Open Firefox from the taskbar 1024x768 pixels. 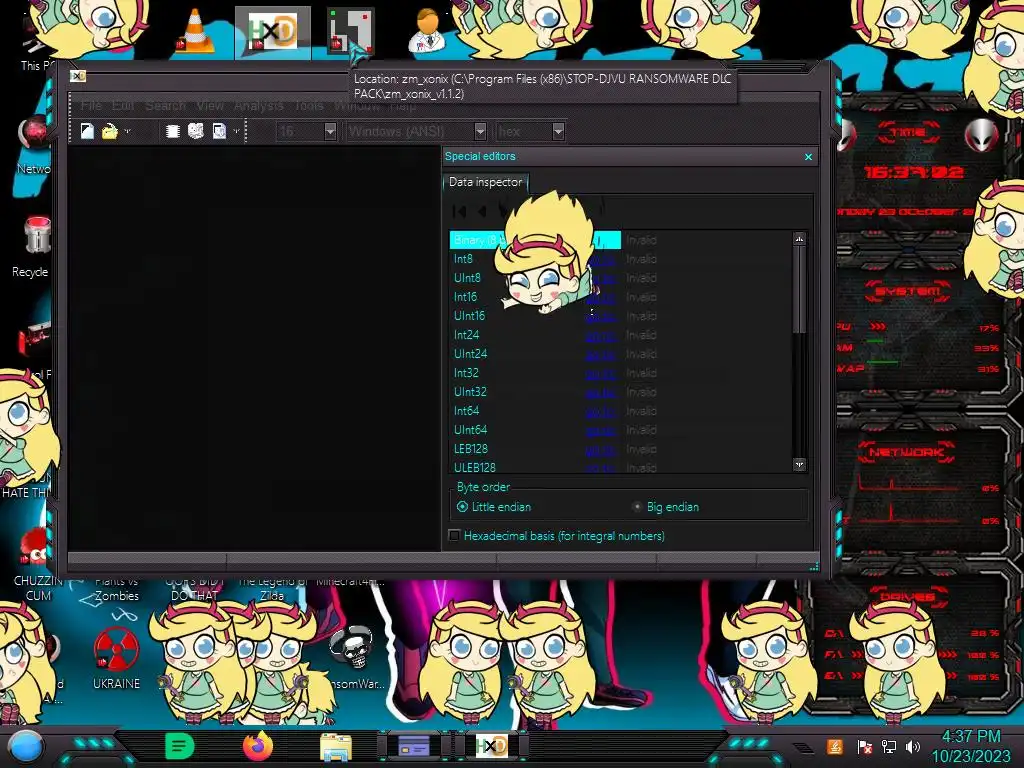coord(258,746)
